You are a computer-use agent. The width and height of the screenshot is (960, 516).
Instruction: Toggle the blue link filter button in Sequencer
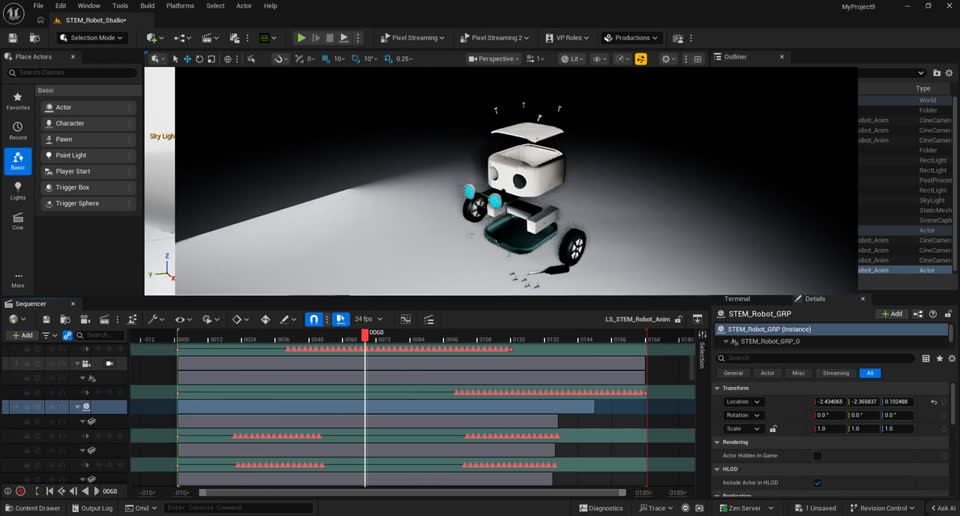[x=67, y=335]
